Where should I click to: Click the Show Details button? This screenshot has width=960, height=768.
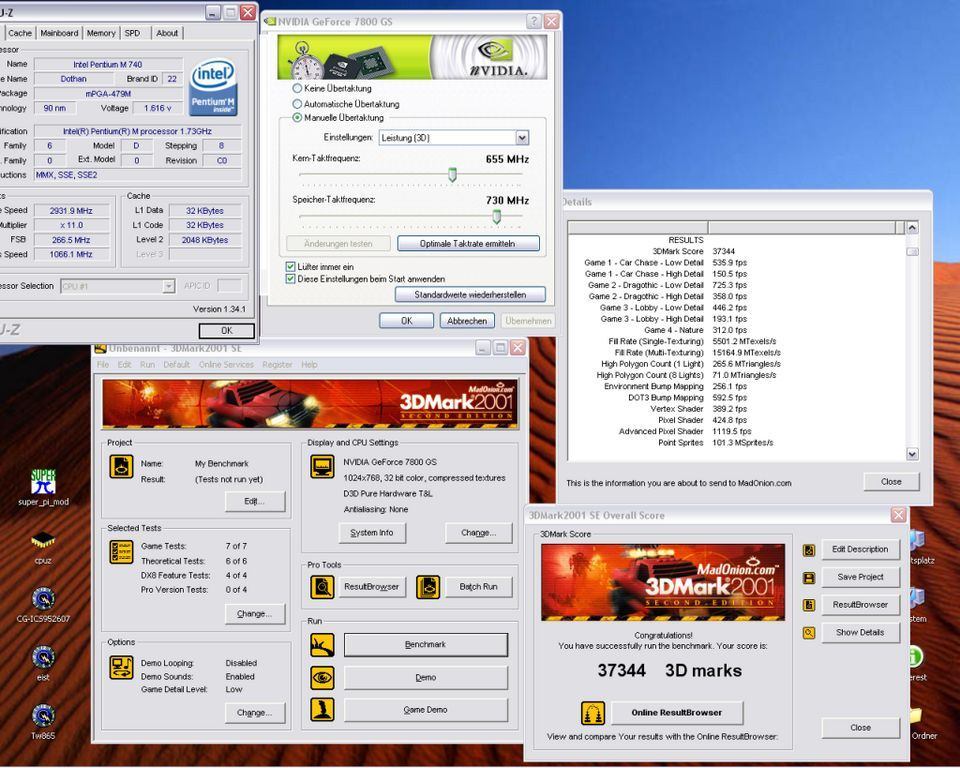pos(860,632)
